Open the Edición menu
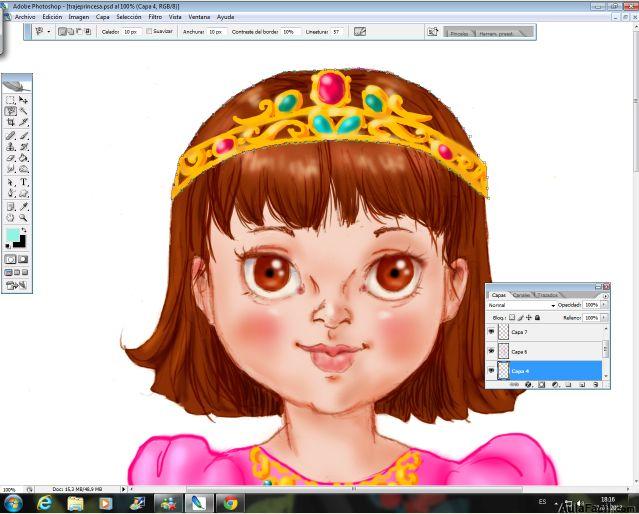 click(x=52, y=17)
